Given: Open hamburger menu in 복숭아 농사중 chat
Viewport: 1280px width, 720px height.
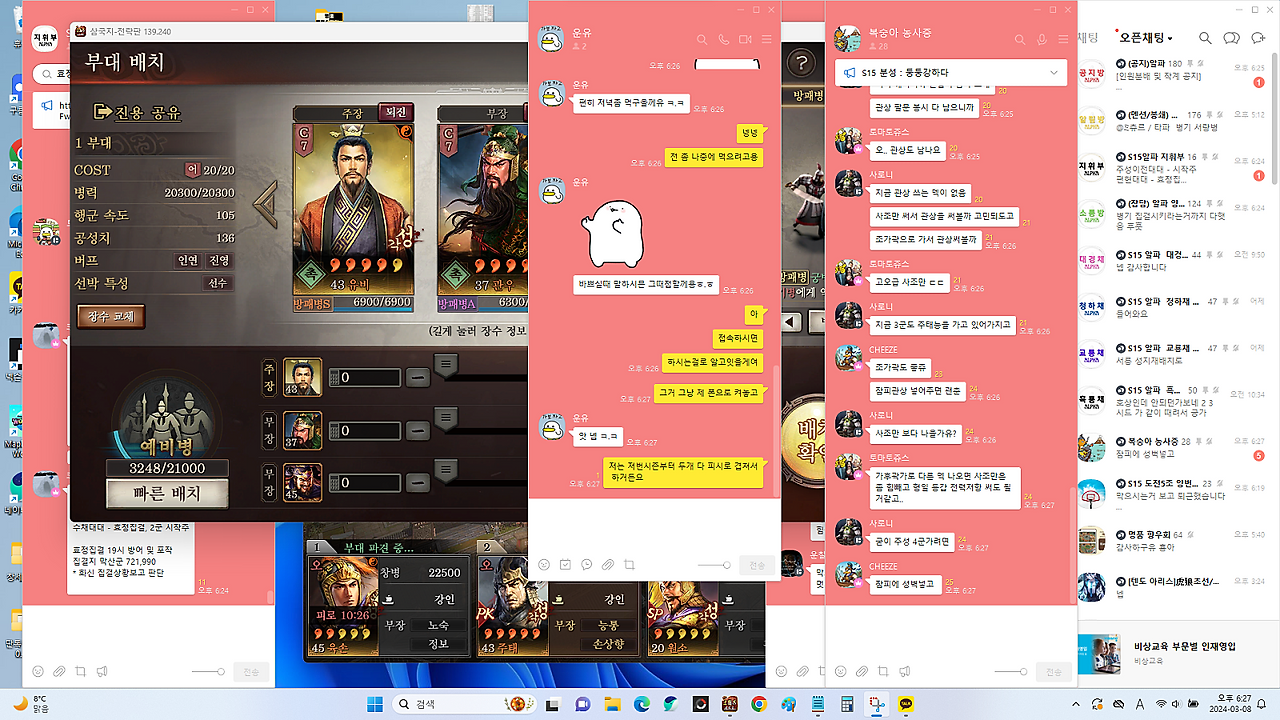Looking at the screenshot, I should tap(1064, 39).
